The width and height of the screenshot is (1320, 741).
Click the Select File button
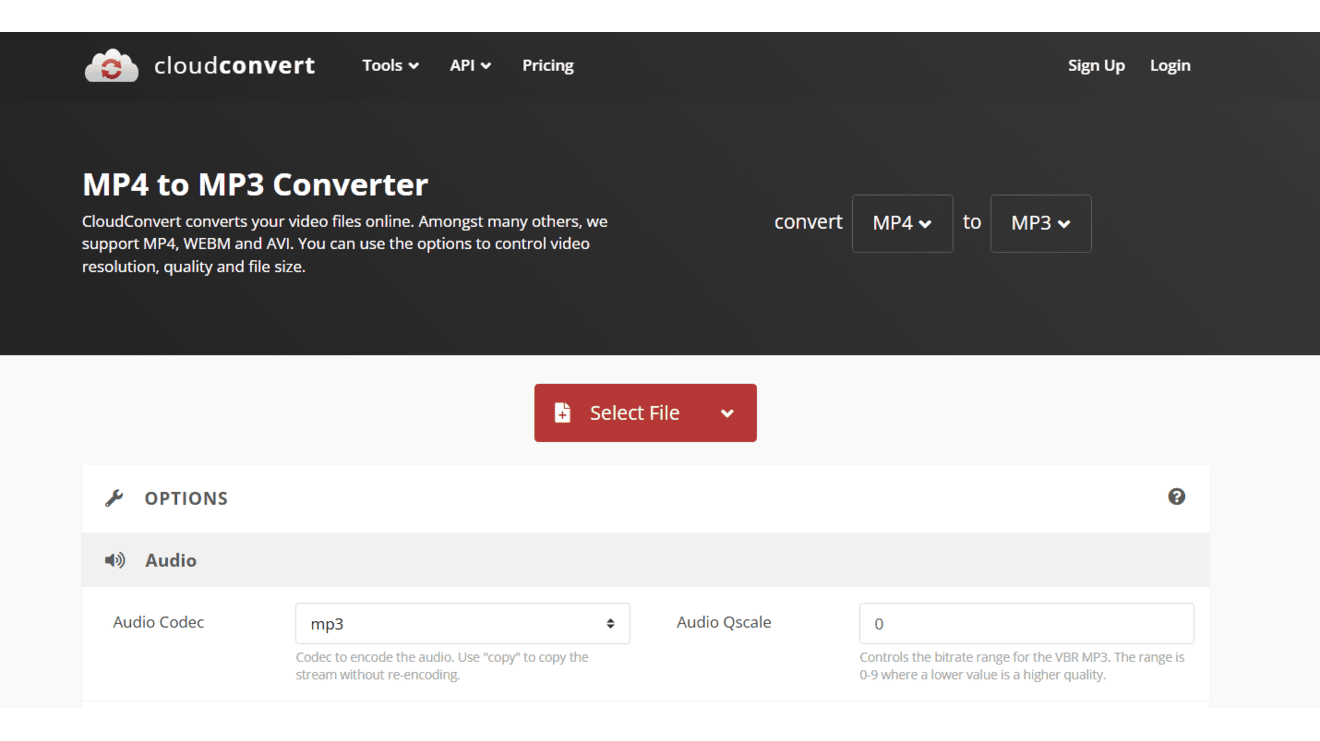pos(634,412)
